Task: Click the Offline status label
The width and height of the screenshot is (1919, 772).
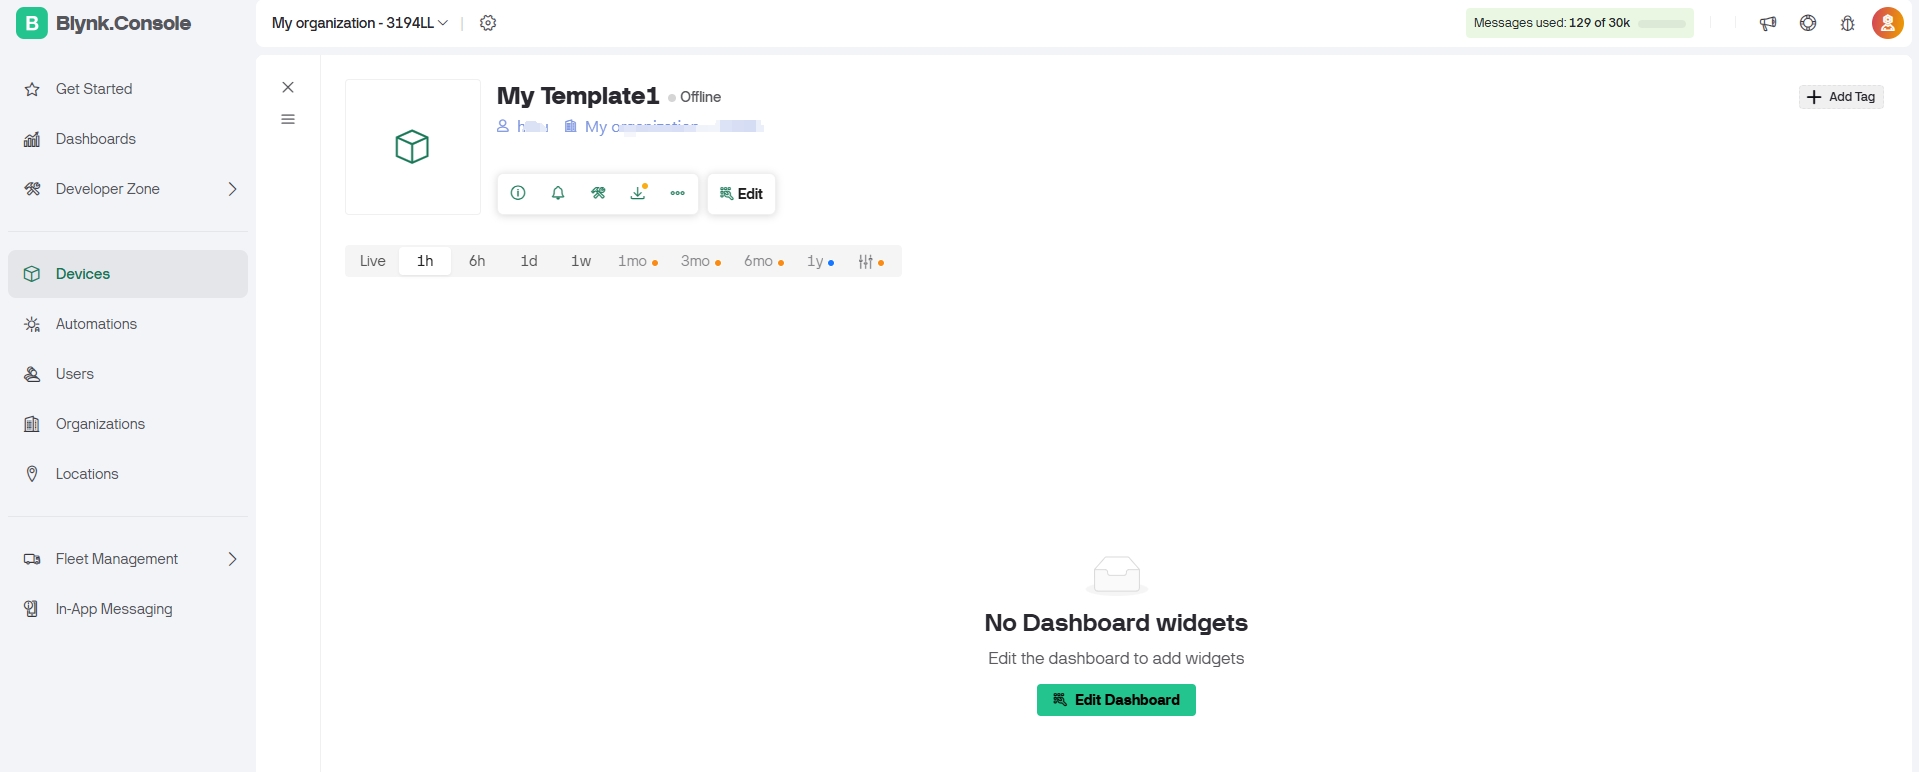Action: pos(695,97)
